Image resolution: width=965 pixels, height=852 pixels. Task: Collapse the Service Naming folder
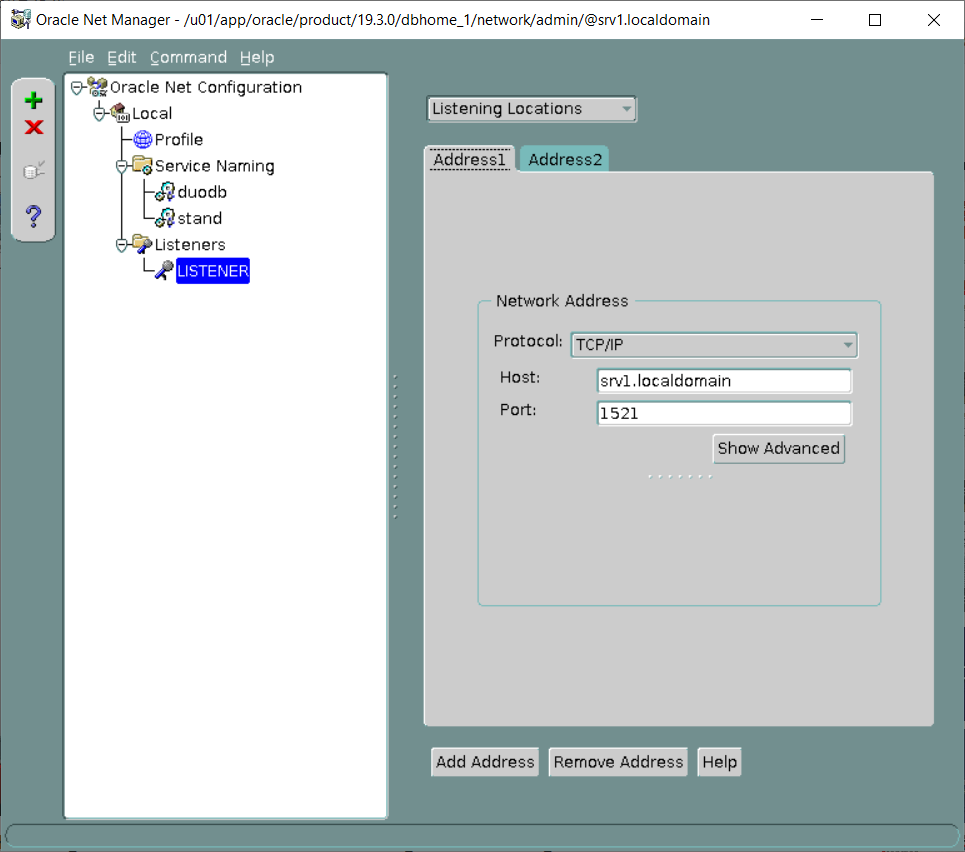tap(121, 166)
